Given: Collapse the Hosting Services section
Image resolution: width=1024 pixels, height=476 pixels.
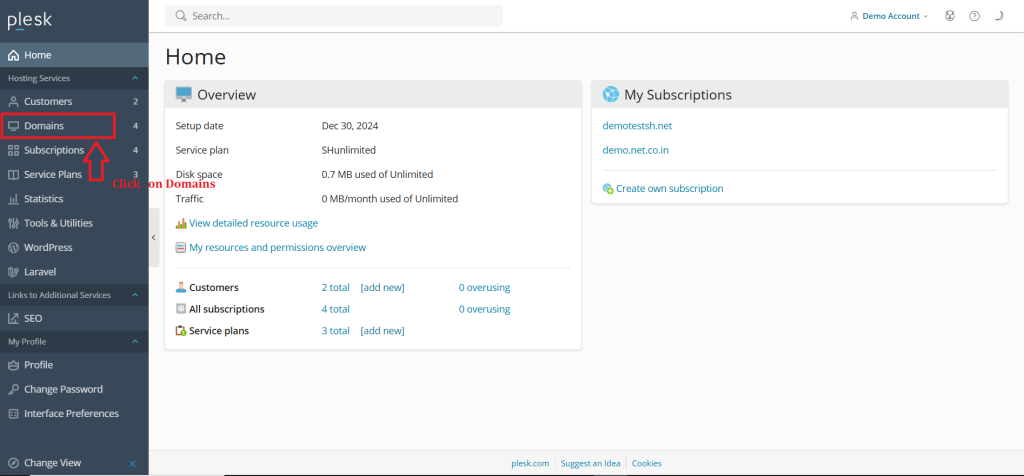Looking at the screenshot, I should tap(135, 78).
